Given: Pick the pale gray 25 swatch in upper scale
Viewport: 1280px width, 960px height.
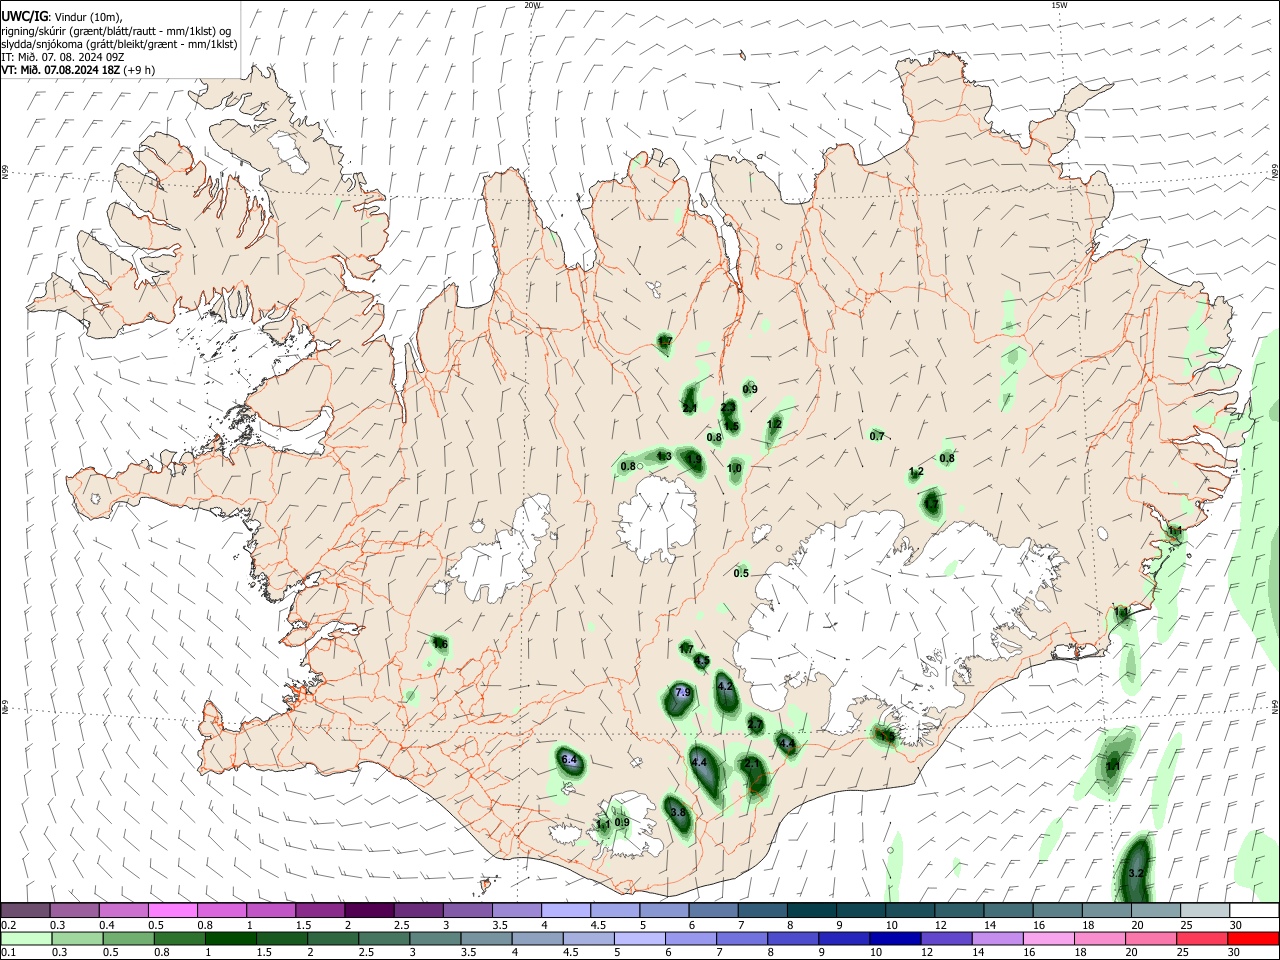Looking at the screenshot, I should pos(1204,911).
